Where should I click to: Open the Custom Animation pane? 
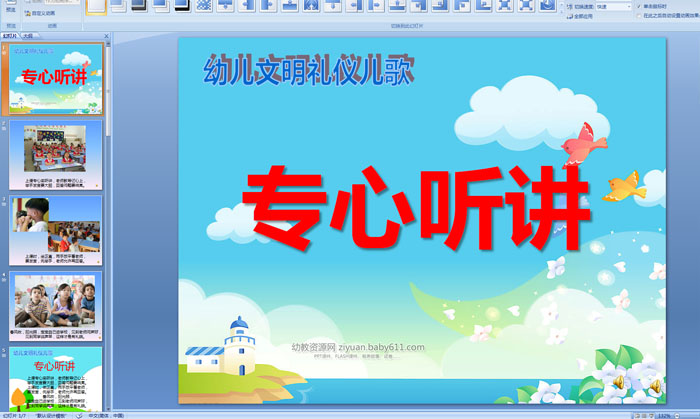click(40, 13)
